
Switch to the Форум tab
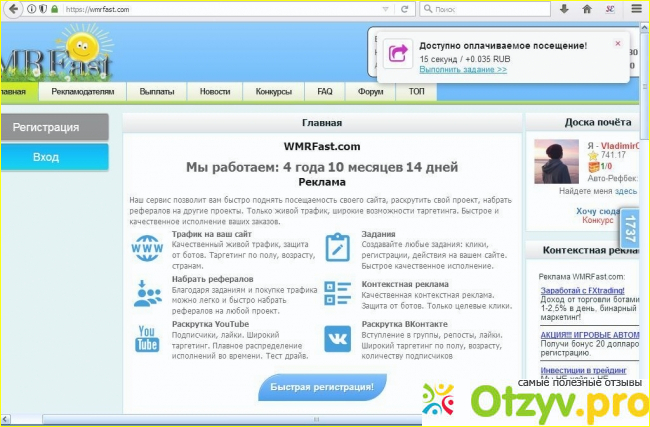coord(369,91)
